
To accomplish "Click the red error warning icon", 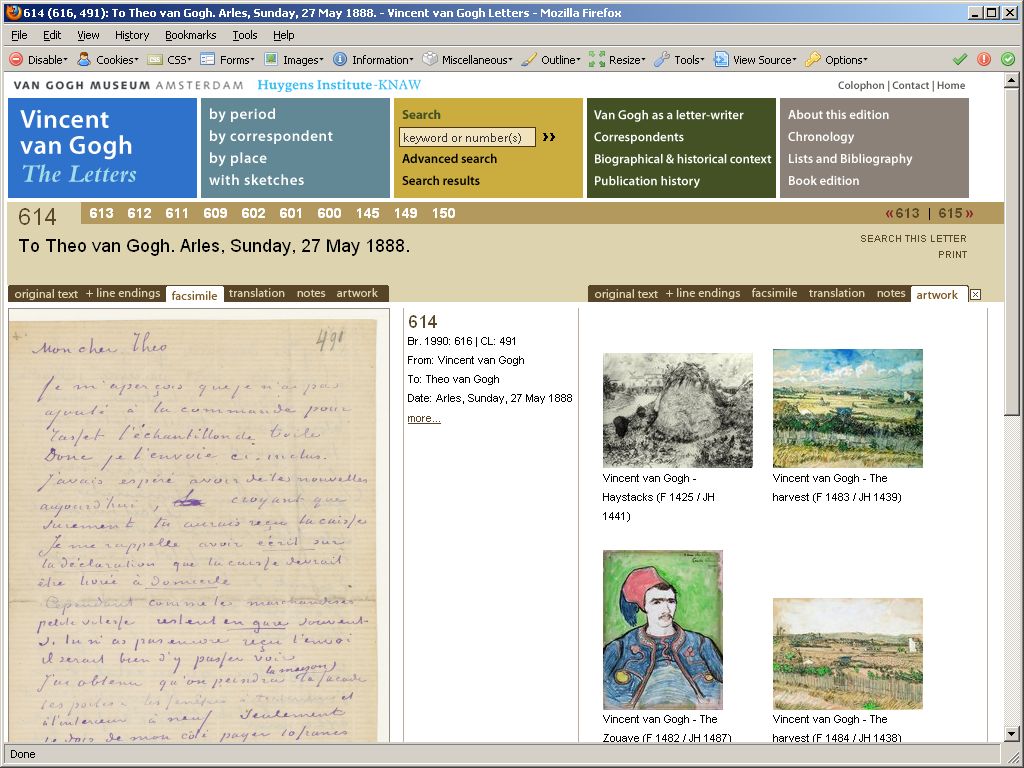I will 984,59.
